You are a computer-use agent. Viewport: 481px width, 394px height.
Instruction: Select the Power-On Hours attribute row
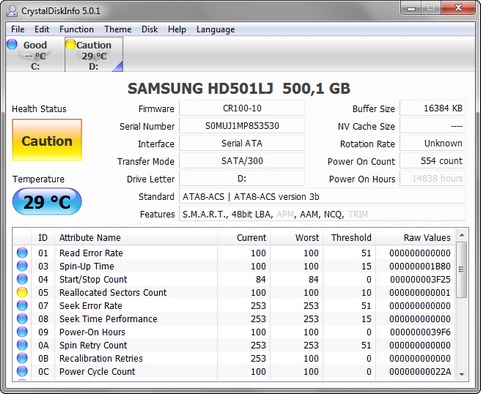click(234, 332)
